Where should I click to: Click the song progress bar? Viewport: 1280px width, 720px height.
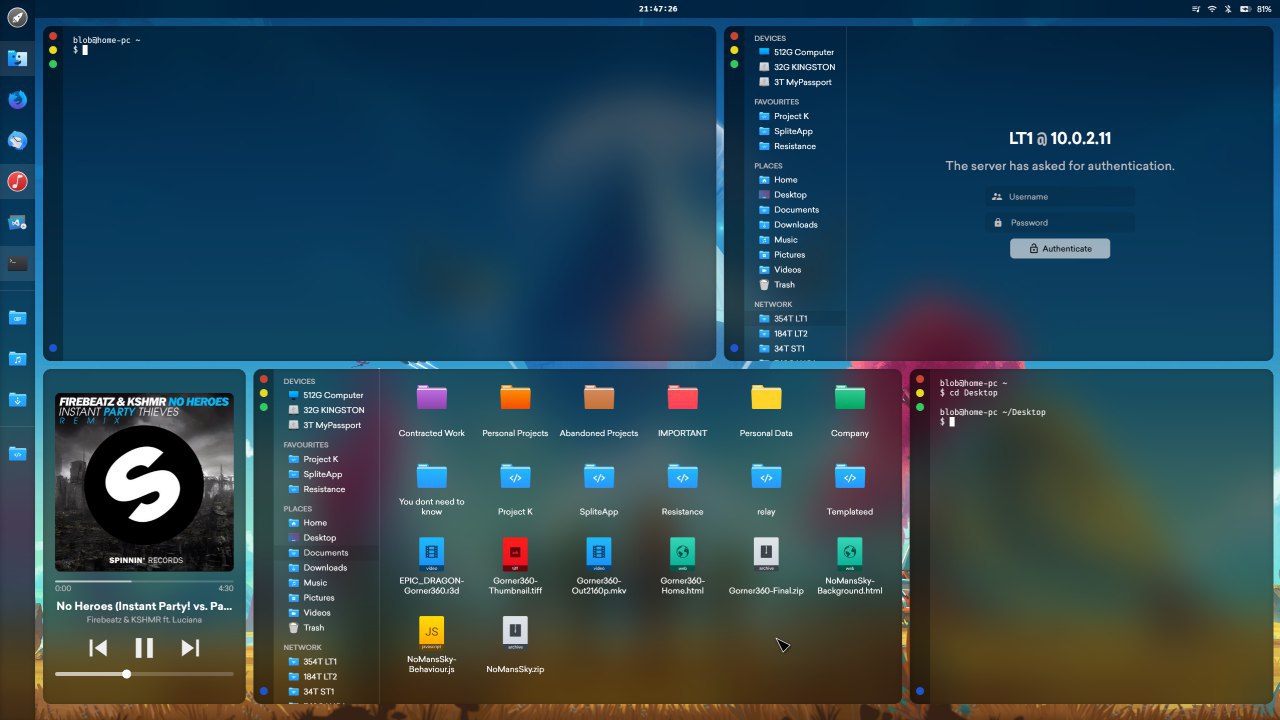click(144, 580)
